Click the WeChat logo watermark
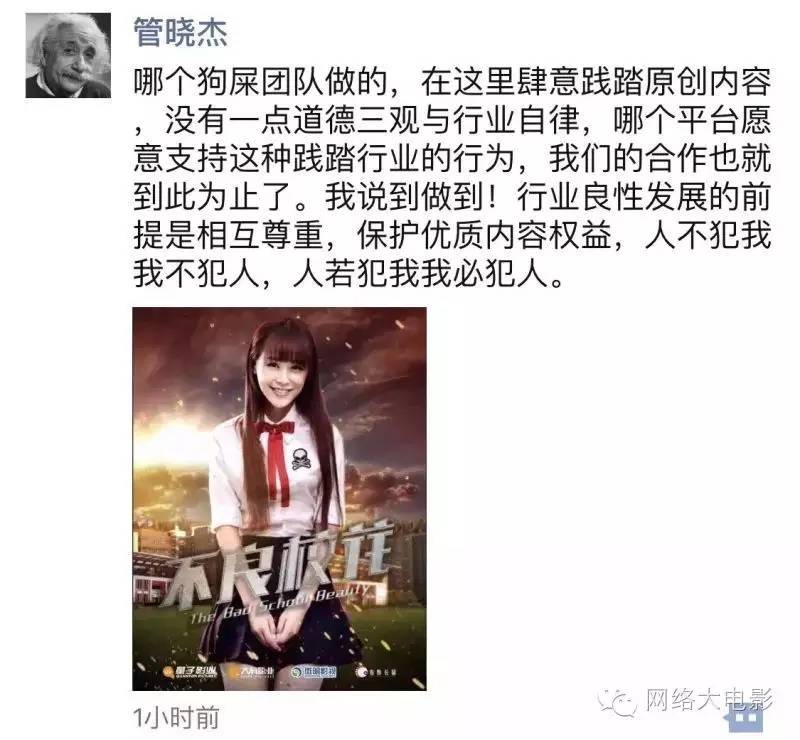The image size is (800, 740). tap(618, 702)
